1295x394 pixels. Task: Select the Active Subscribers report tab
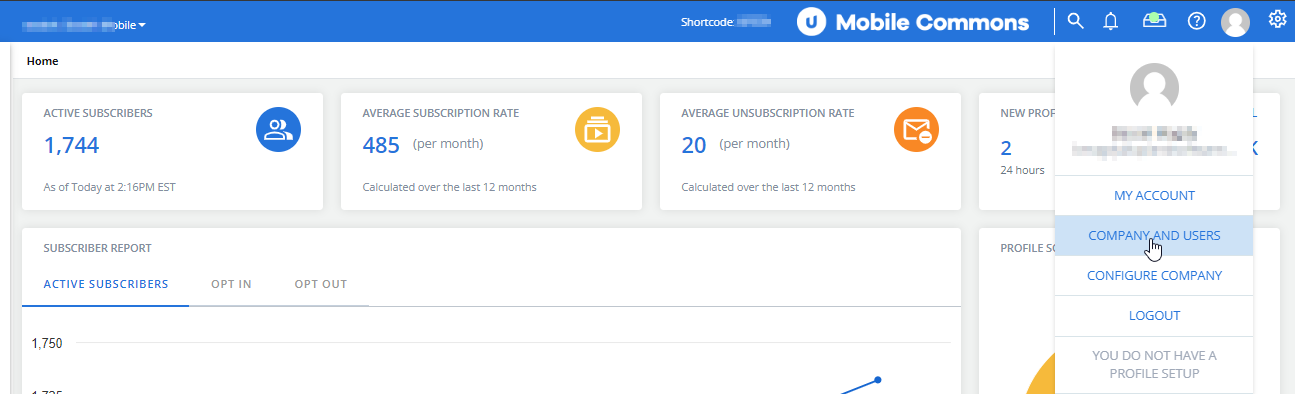point(106,284)
